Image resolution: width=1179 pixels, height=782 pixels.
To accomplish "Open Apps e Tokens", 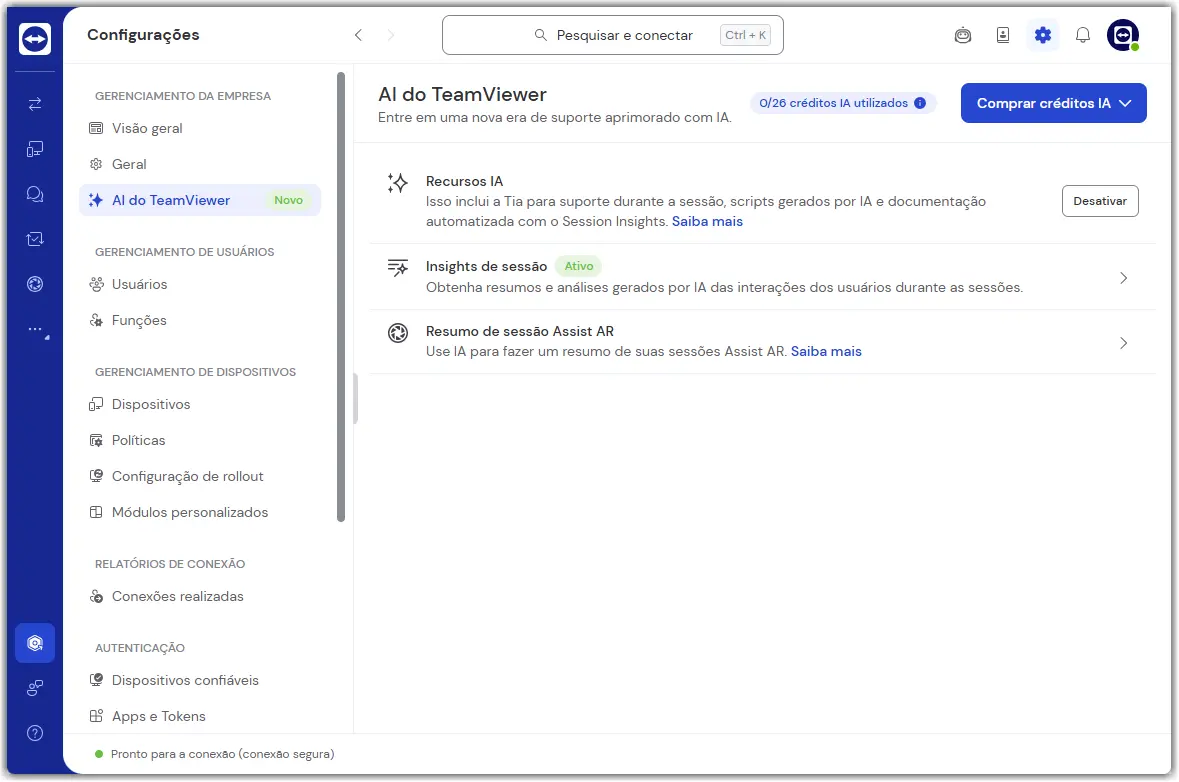I will pyautogui.click(x=199, y=717).
